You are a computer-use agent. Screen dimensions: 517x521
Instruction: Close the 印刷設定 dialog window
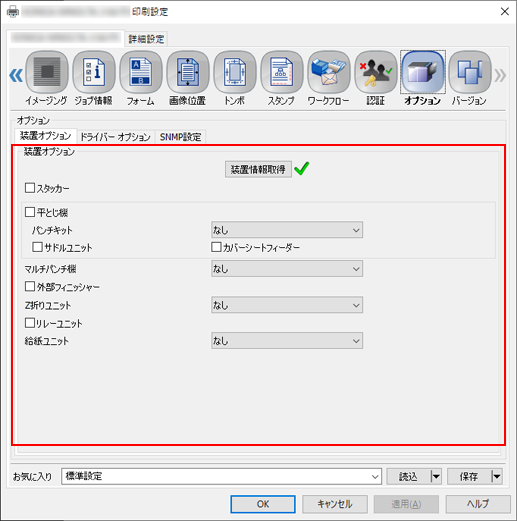(505, 12)
